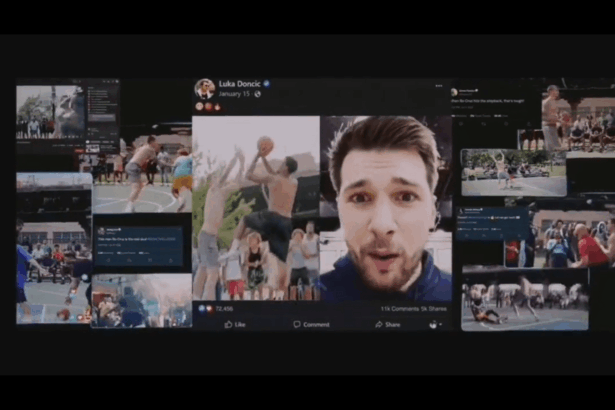615x410 pixels.
Task: Open the selfie video of surprised man
Action: pyautogui.click(x=386, y=208)
